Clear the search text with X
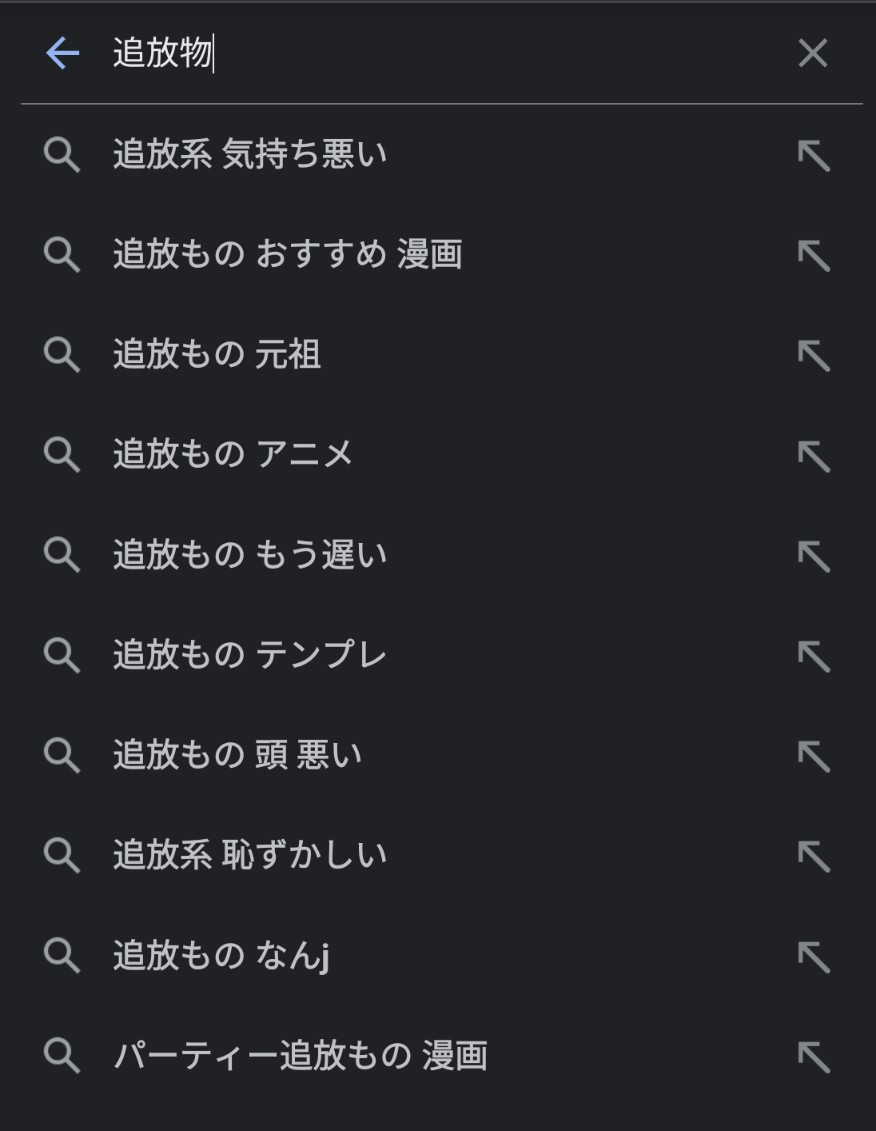The image size is (876, 1131). click(x=812, y=54)
